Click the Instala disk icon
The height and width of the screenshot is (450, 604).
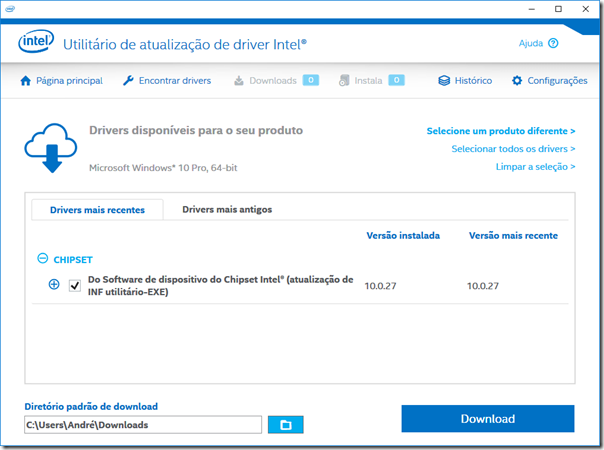pos(344,81)
